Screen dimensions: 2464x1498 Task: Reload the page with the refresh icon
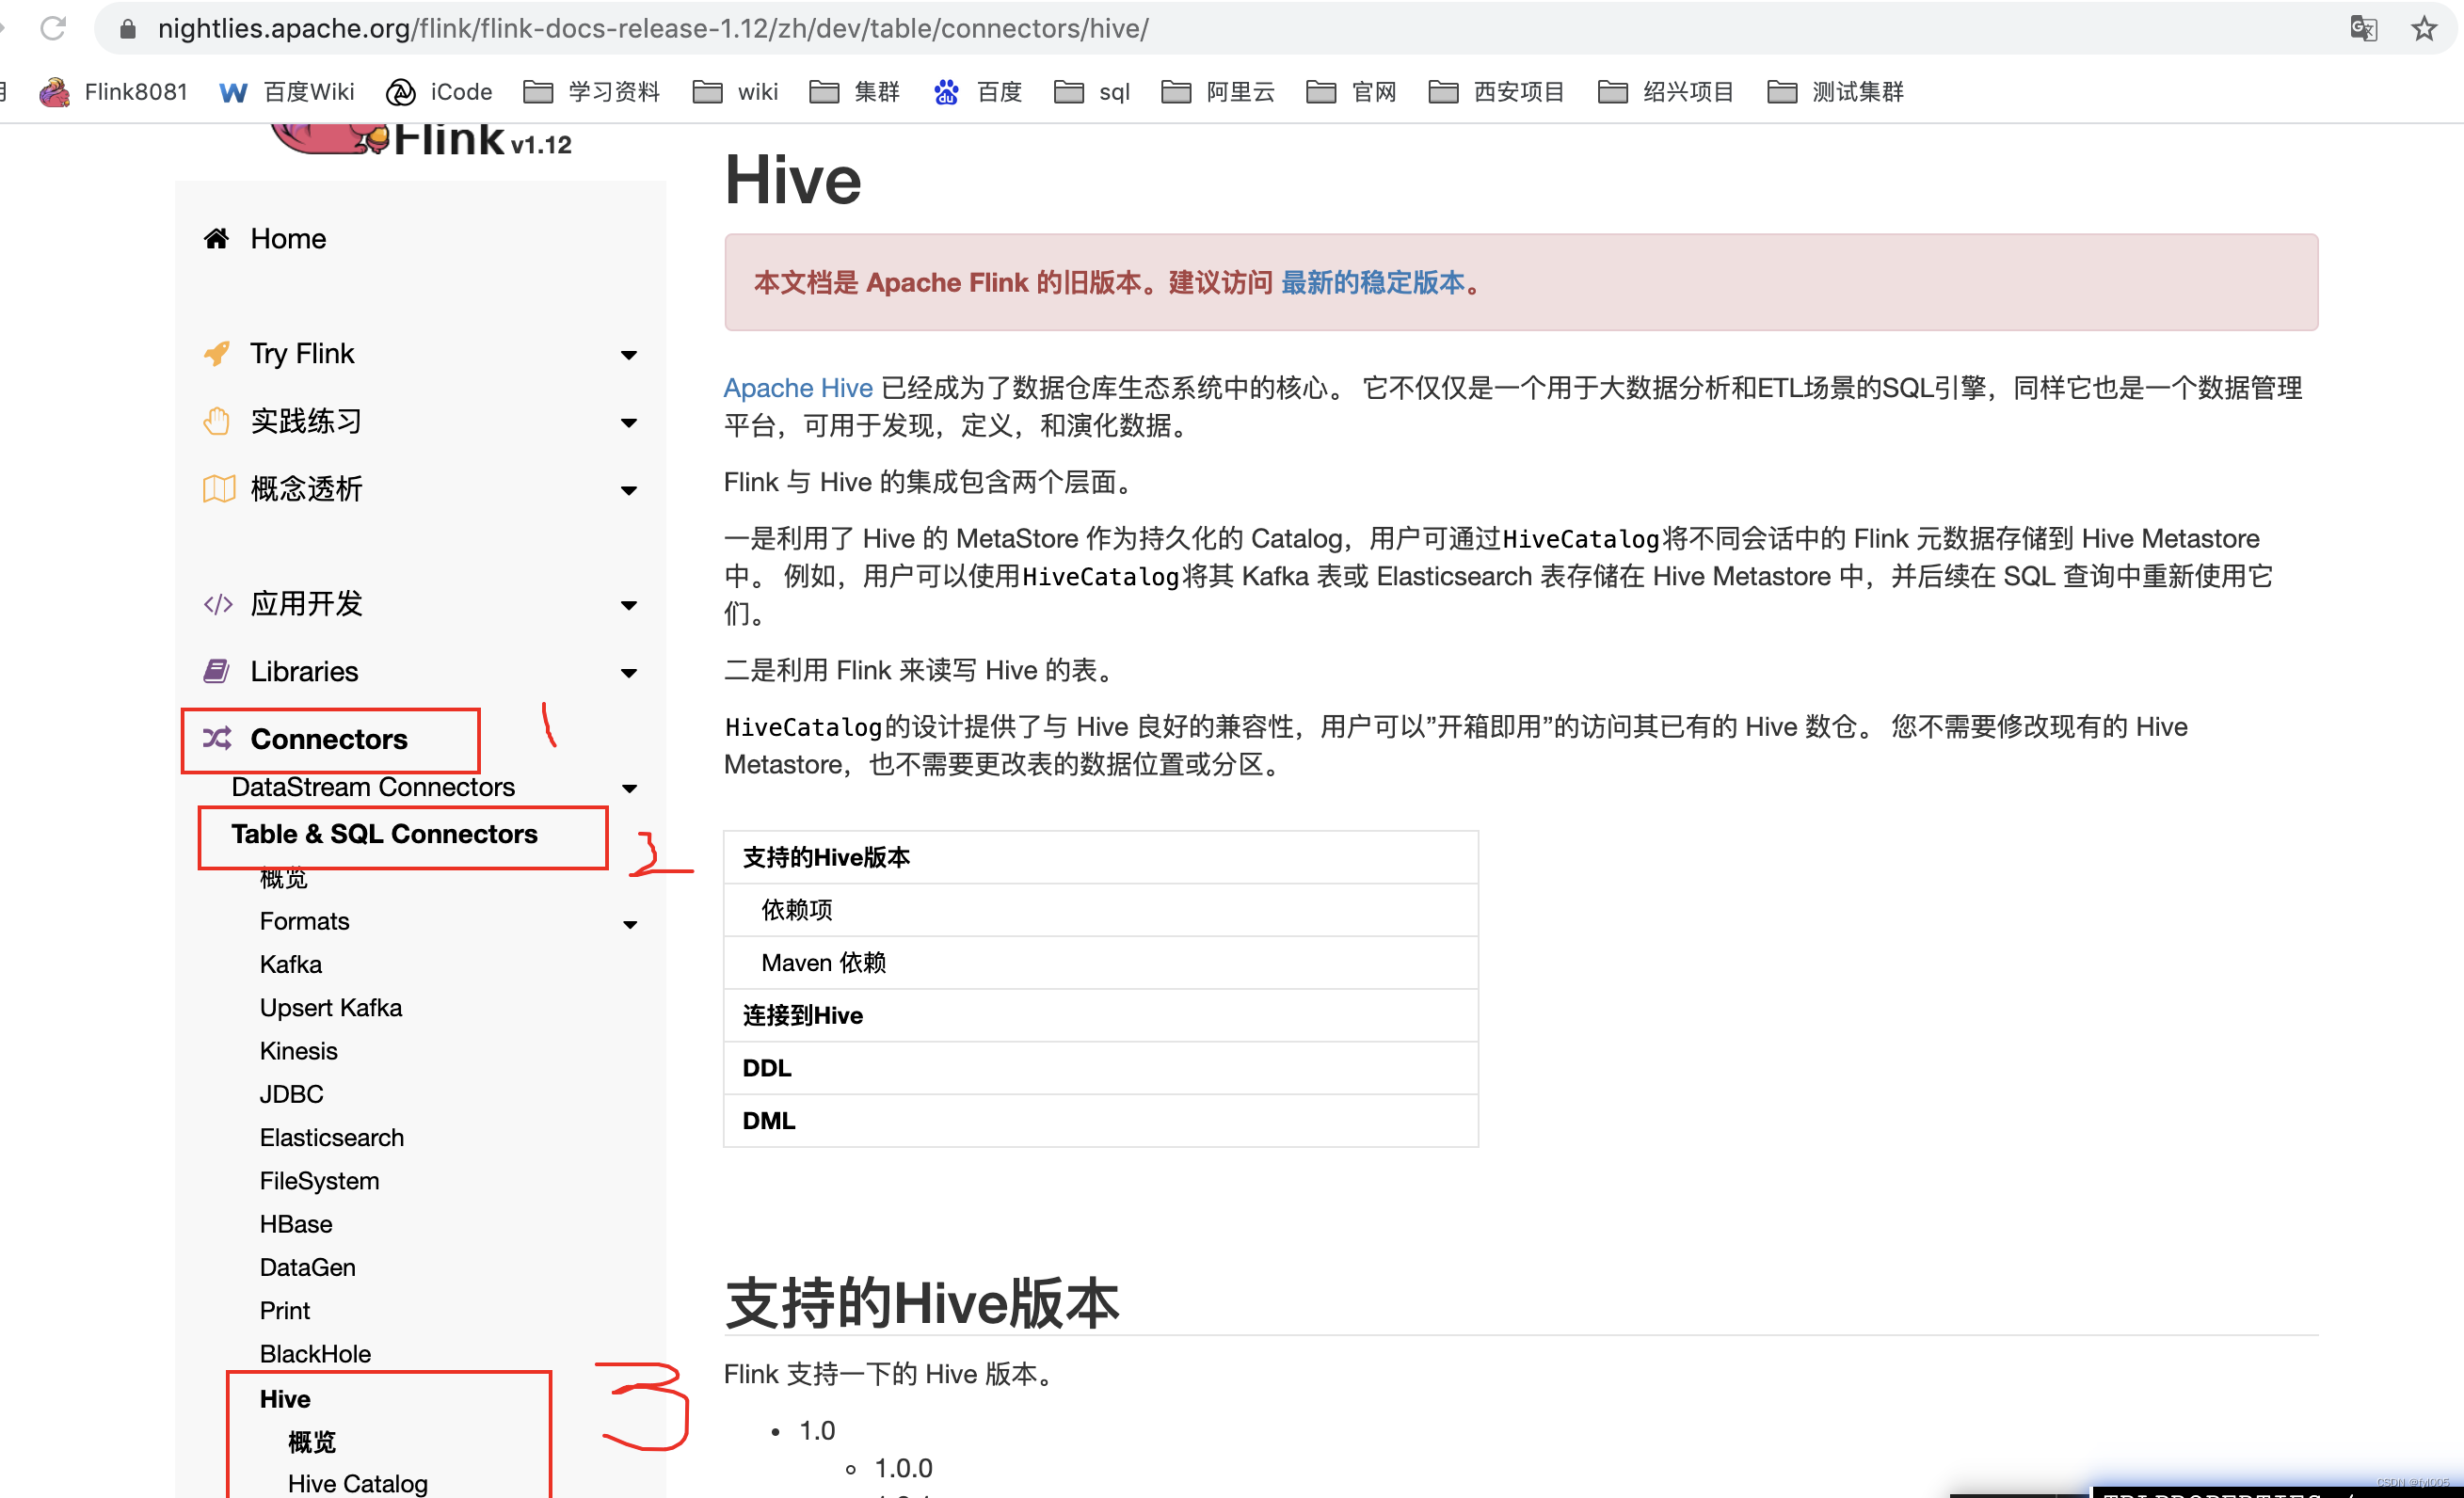pos(53,29)
